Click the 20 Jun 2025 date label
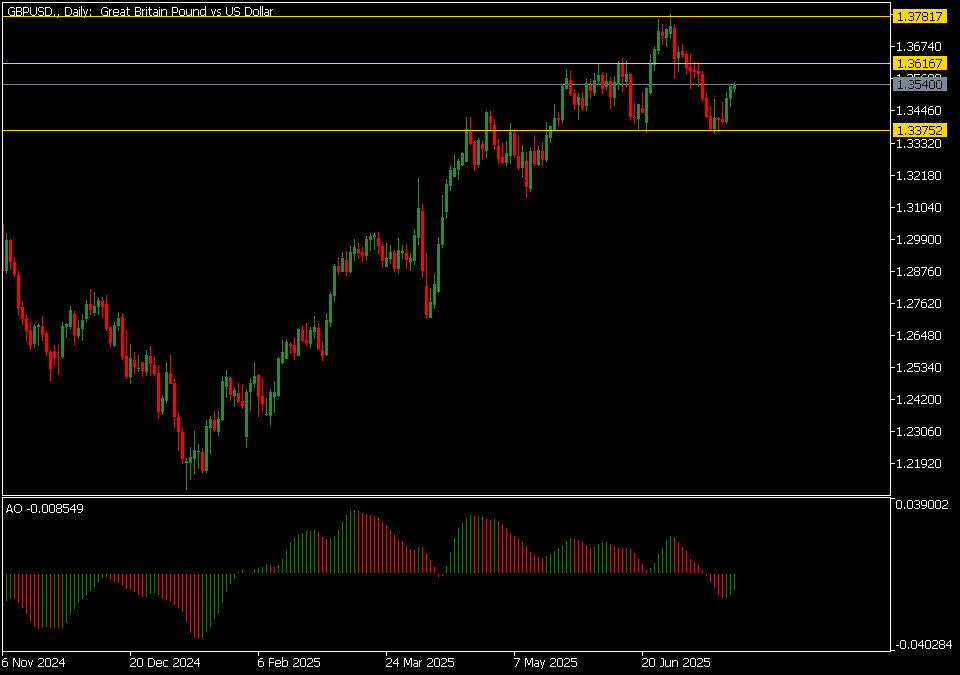The height and width of the screenshot is (675, 960). [675, 662]
